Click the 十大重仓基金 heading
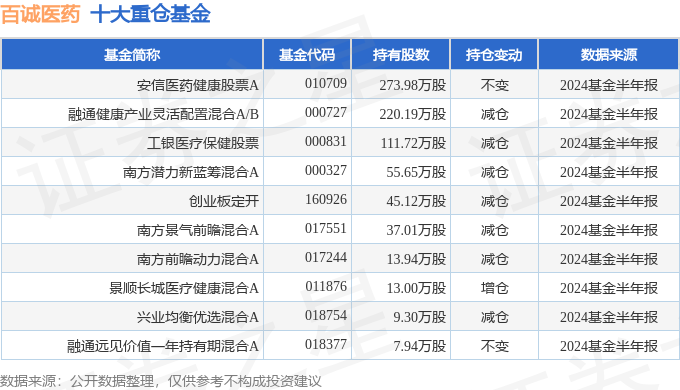680x390 pixels. 150,14
